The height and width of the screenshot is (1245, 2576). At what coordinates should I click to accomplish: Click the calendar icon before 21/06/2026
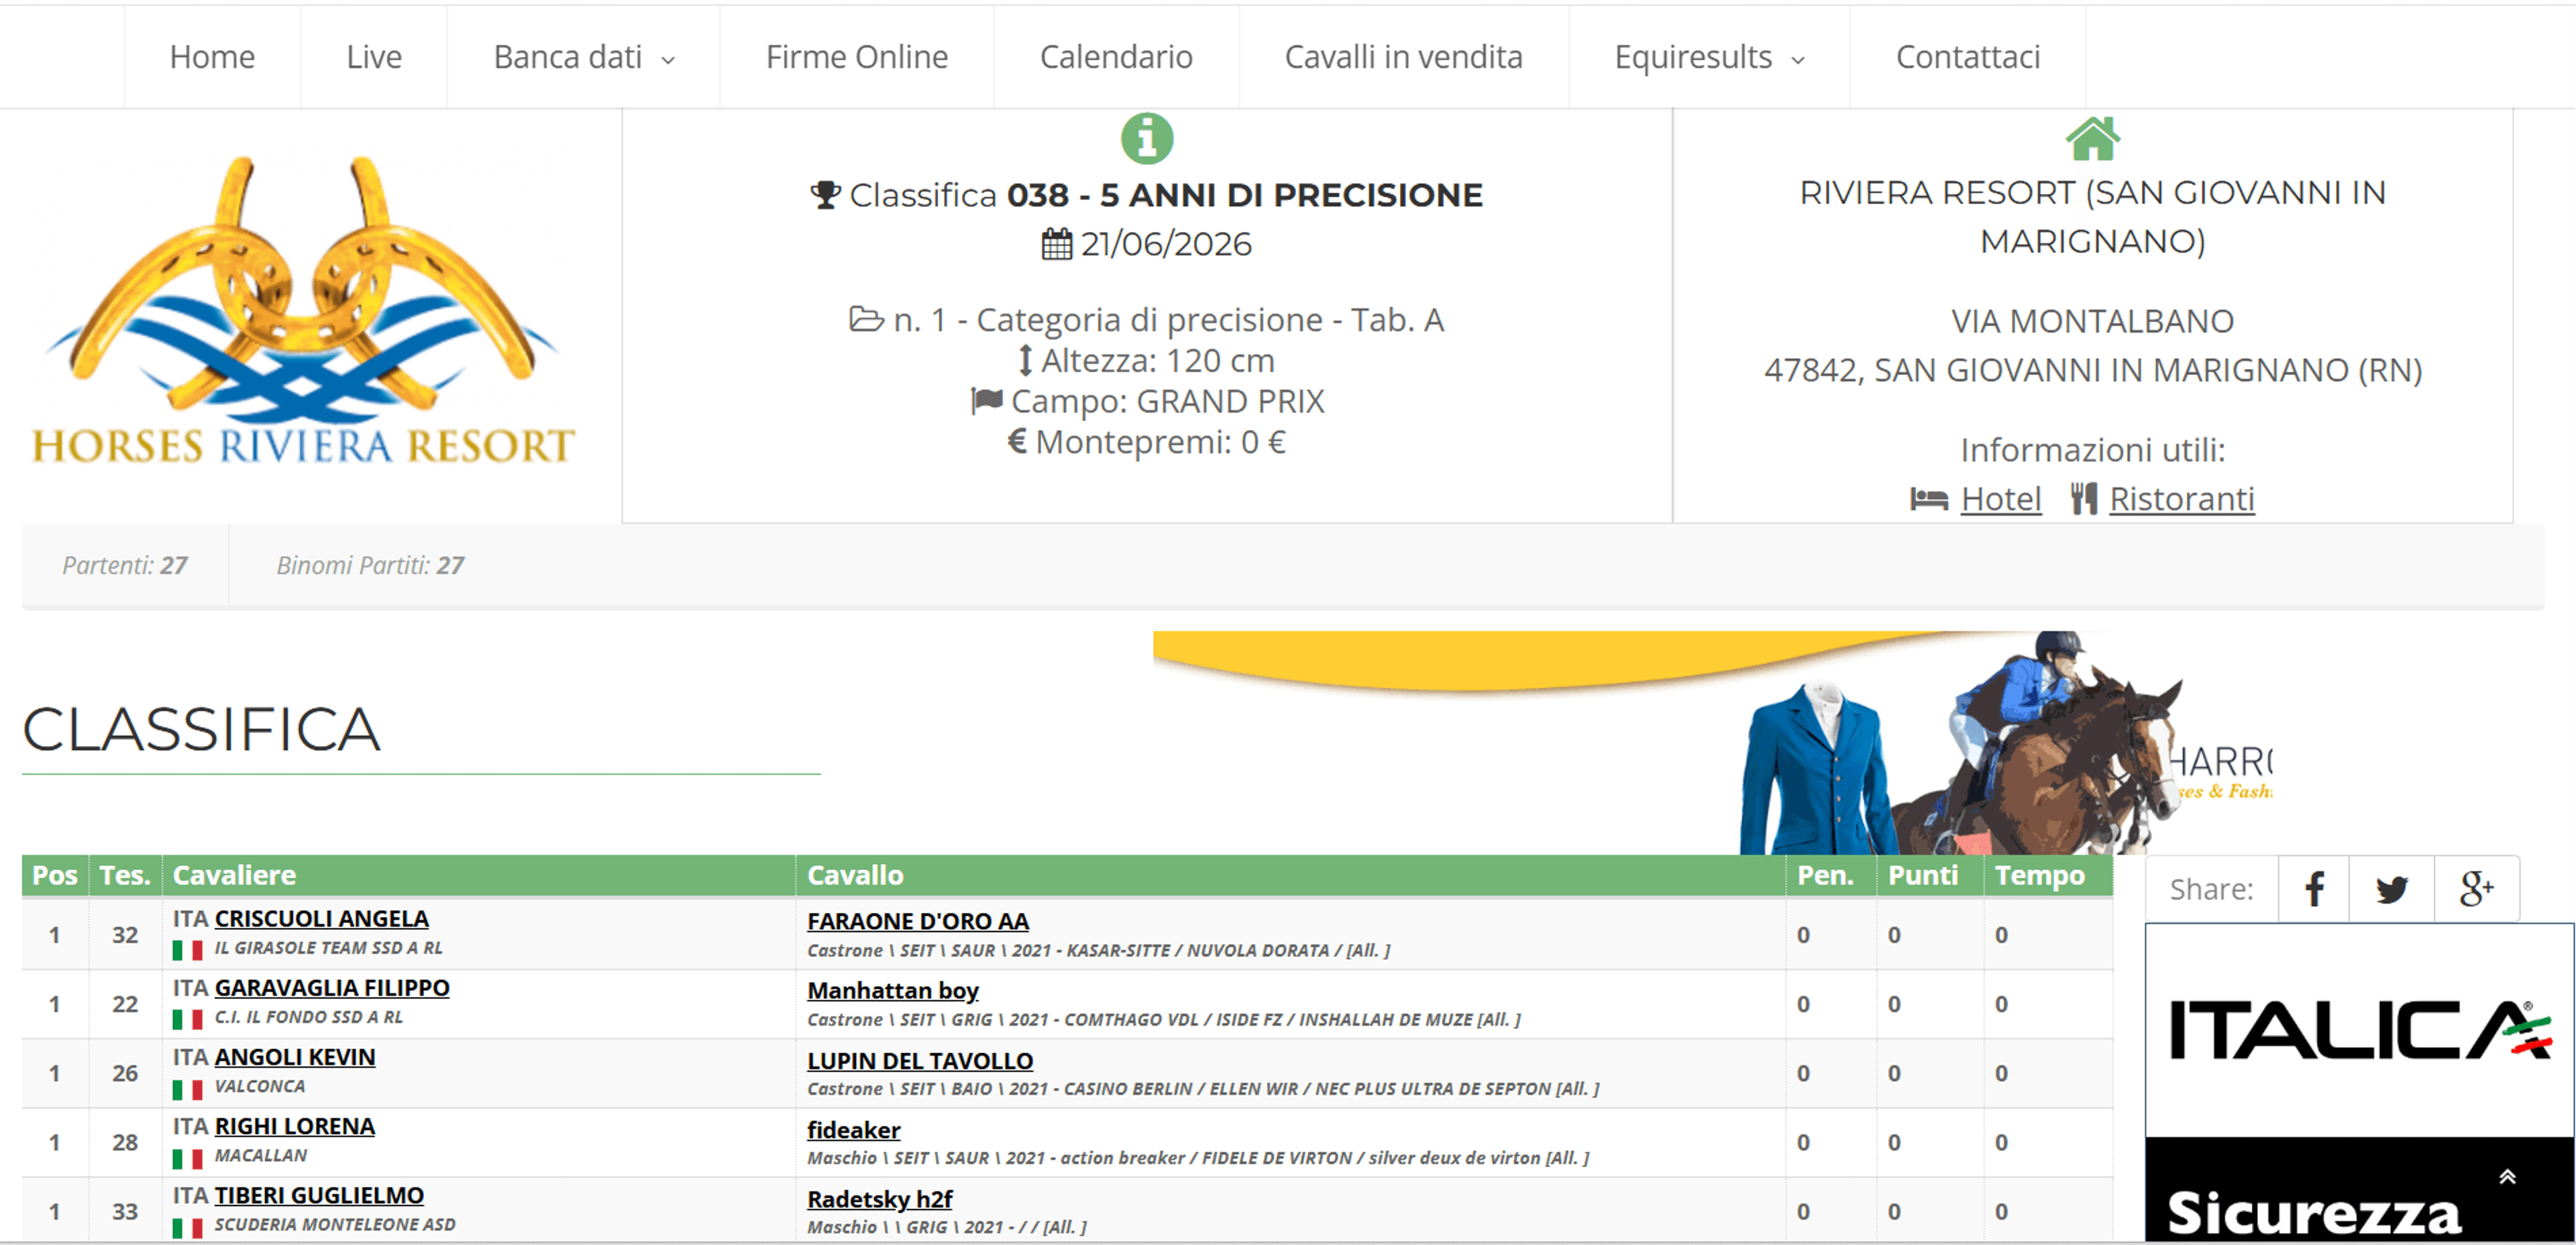[x=1057, y=243]
